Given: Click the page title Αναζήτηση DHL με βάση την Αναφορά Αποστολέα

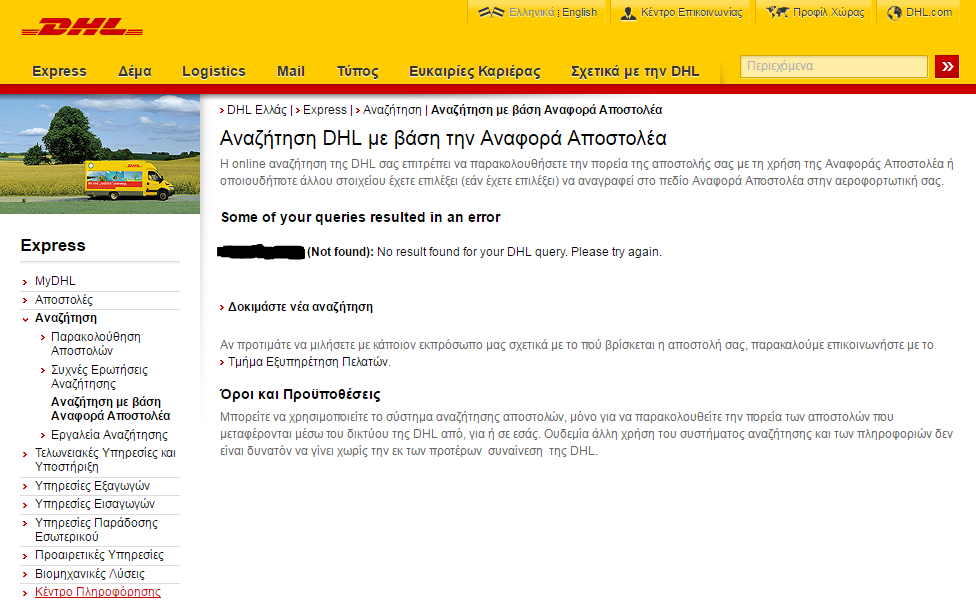Looking at the screenshot, I should [x=443, y=138].
